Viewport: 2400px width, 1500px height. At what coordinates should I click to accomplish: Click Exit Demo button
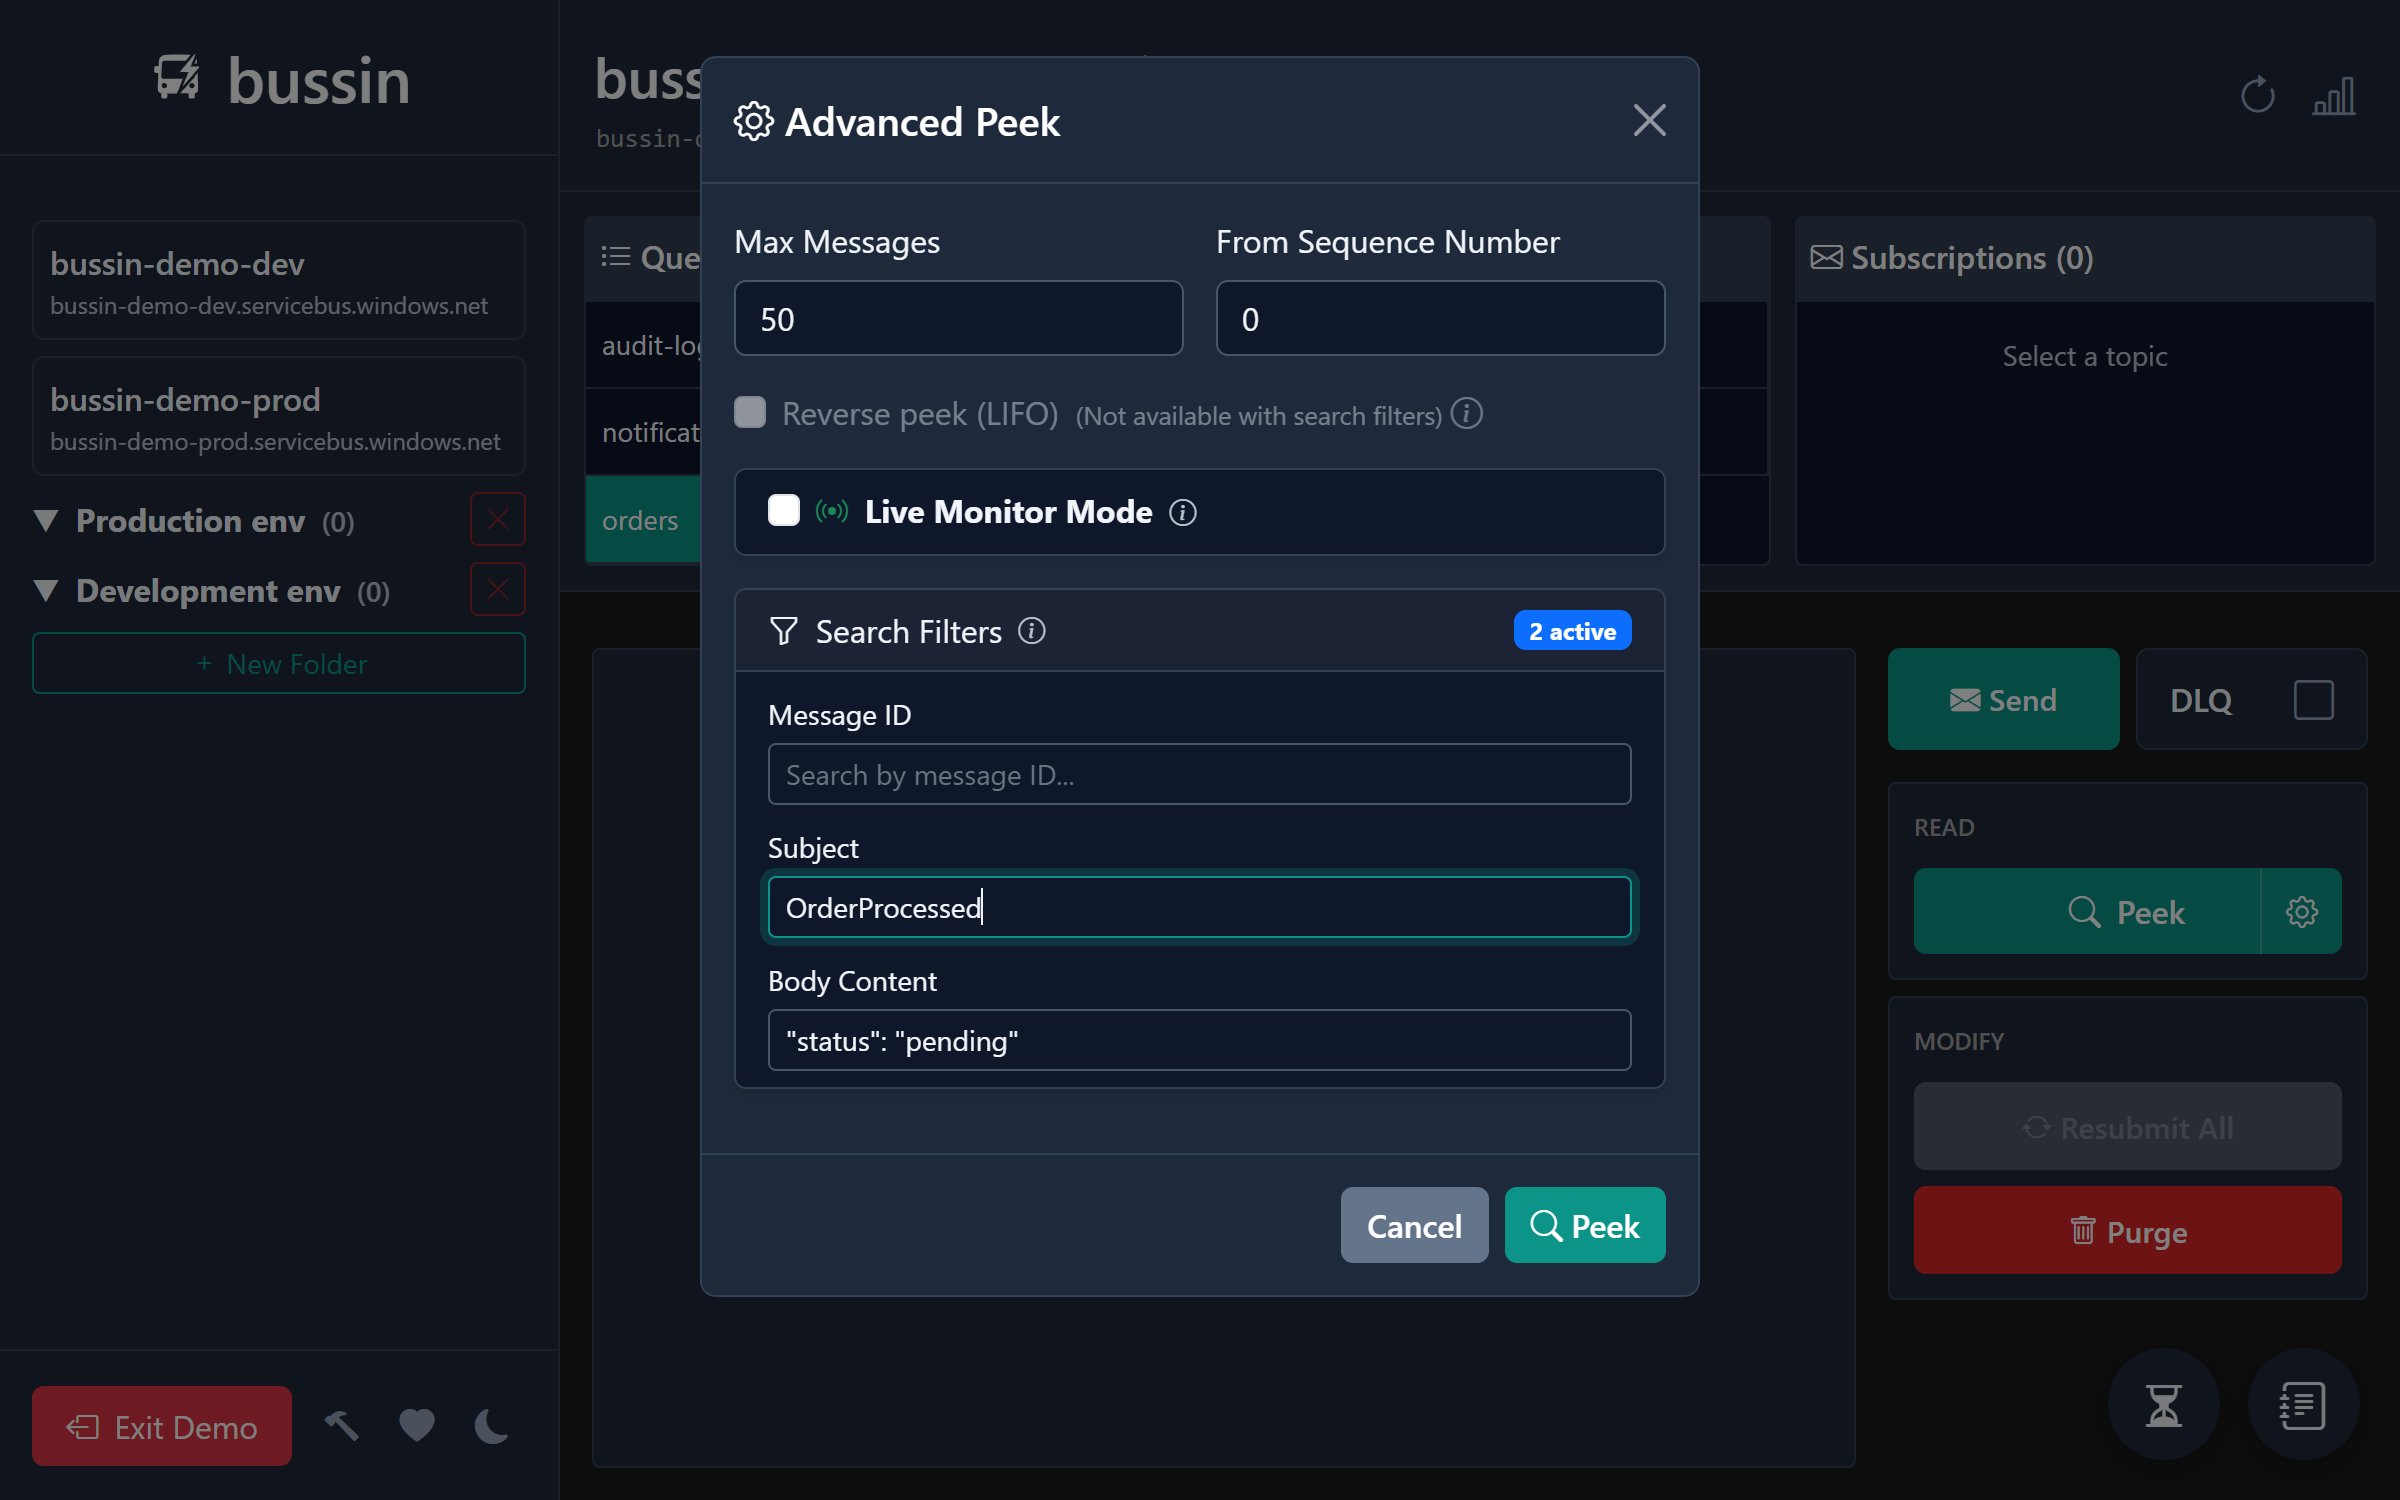pos(162,1426)
